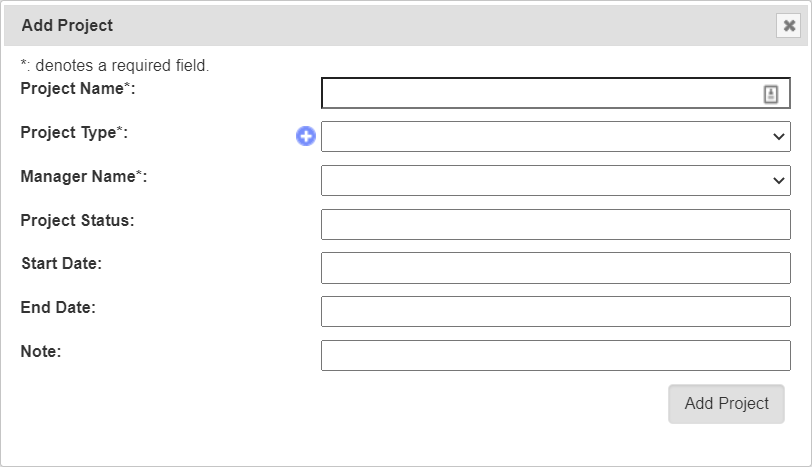Click the autofill contact icon in Project Name
Image resolution: width=812 pixels, height=467 pixels.
coord(771,94)
